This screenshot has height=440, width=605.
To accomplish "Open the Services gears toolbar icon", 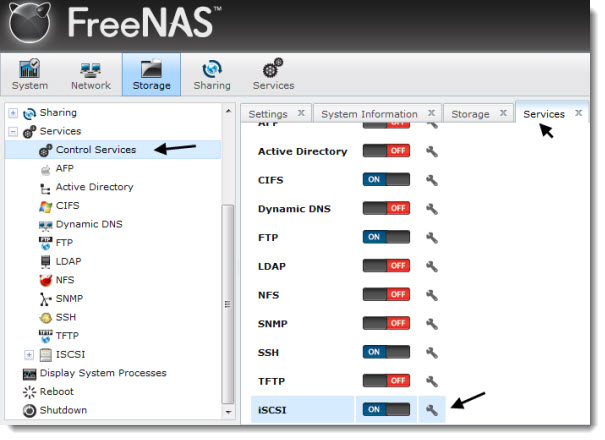I will [x=273, y=75].
